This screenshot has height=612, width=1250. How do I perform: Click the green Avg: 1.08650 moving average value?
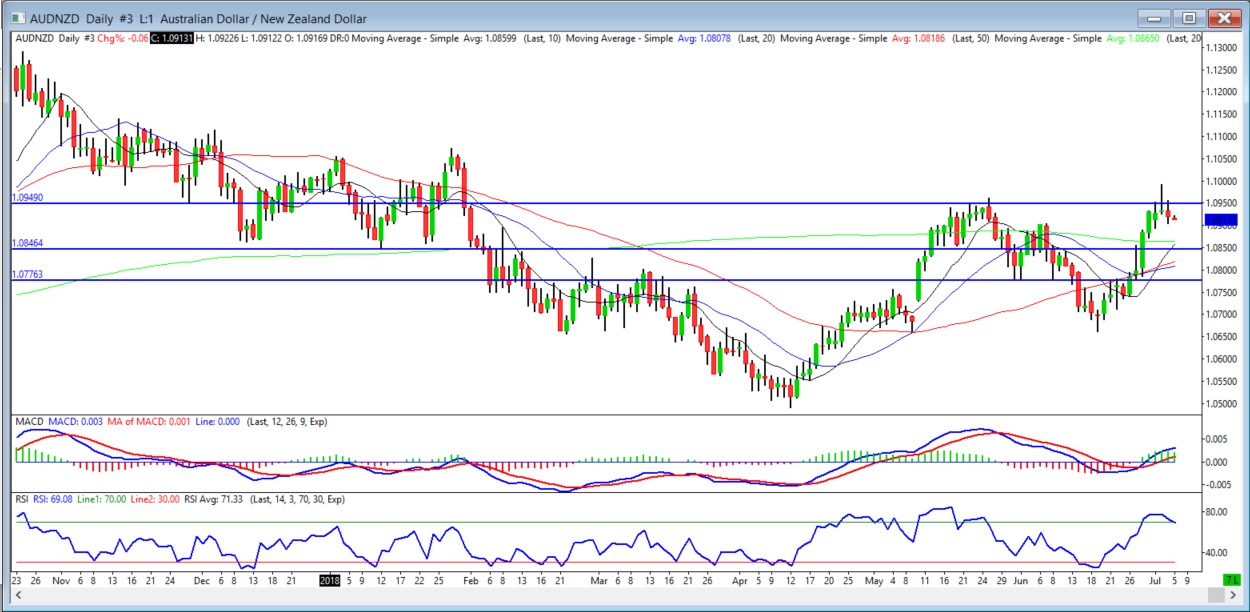[1133, 38]
